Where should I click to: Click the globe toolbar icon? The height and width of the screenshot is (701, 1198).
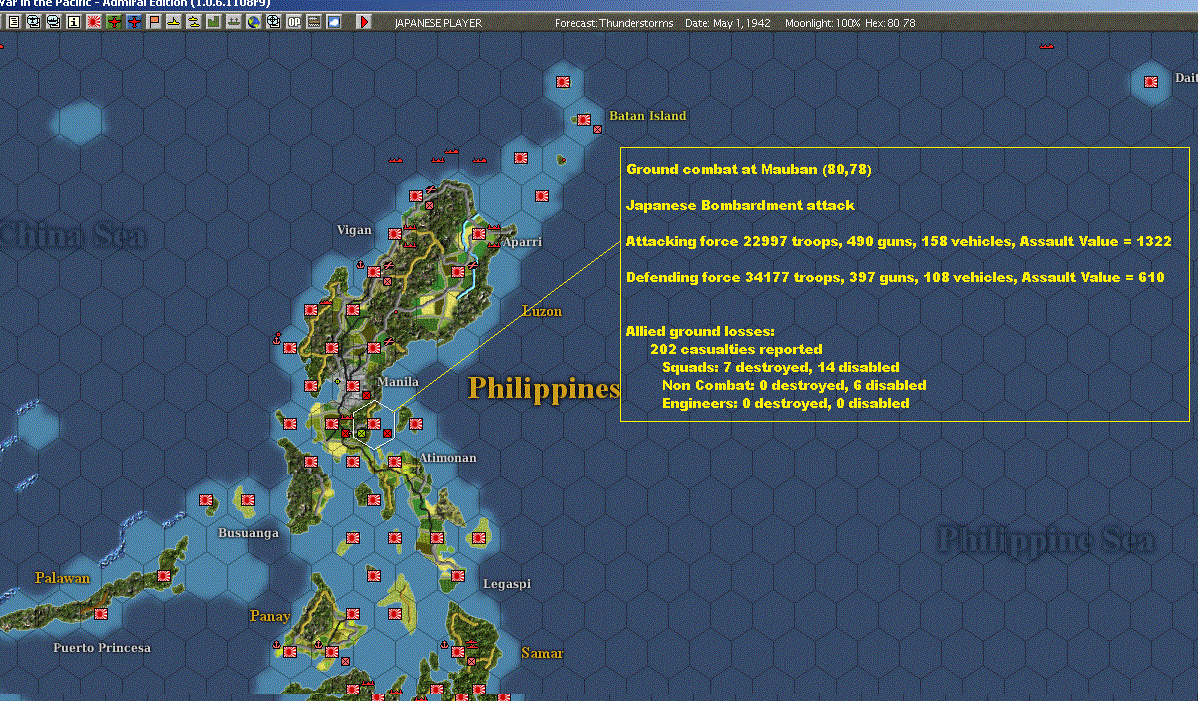coord(254,22)
